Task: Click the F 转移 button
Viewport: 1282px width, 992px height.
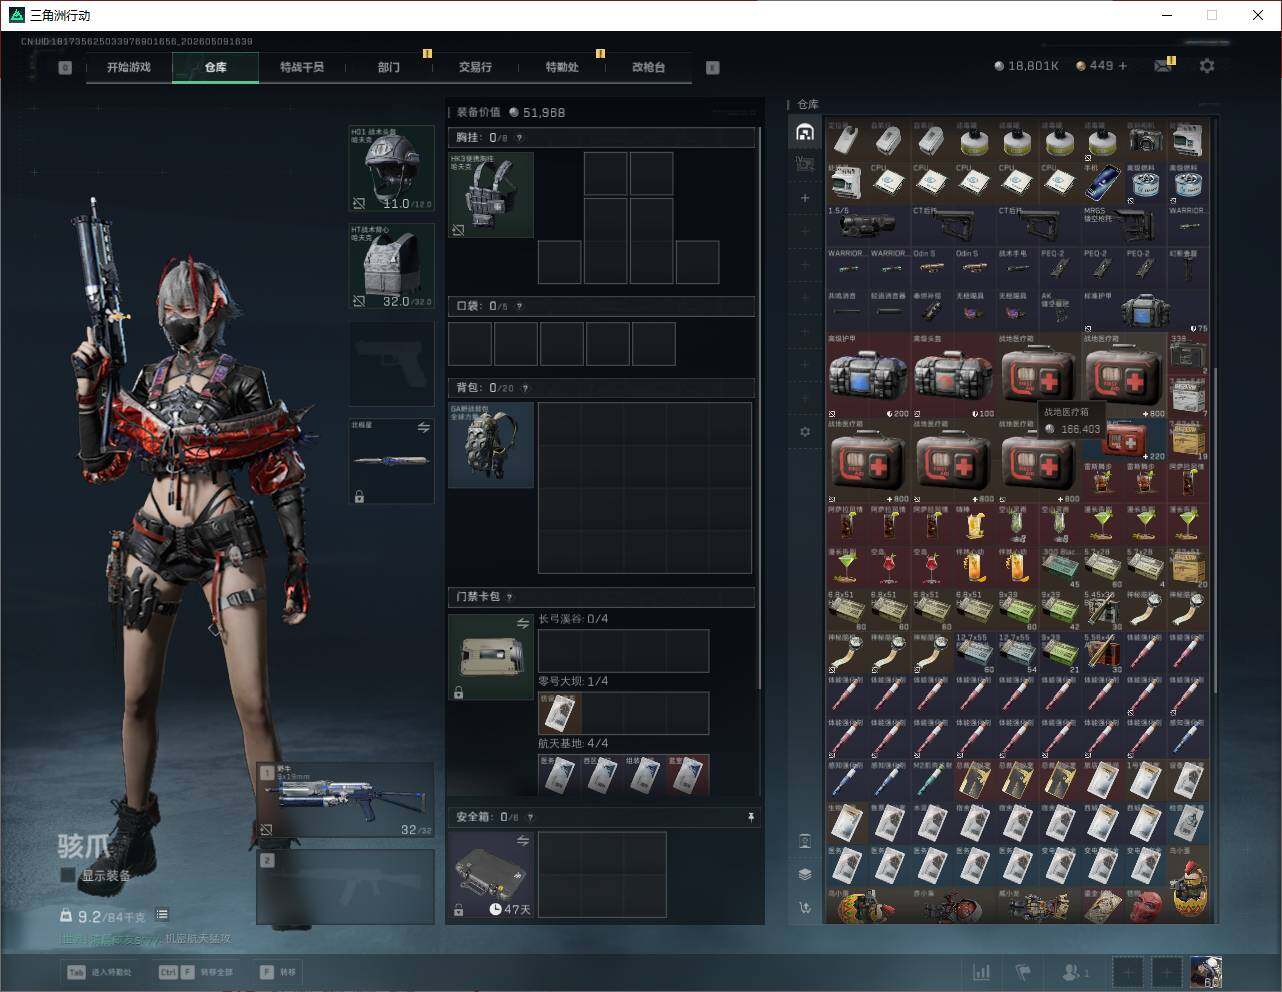Action: point(278,972)
